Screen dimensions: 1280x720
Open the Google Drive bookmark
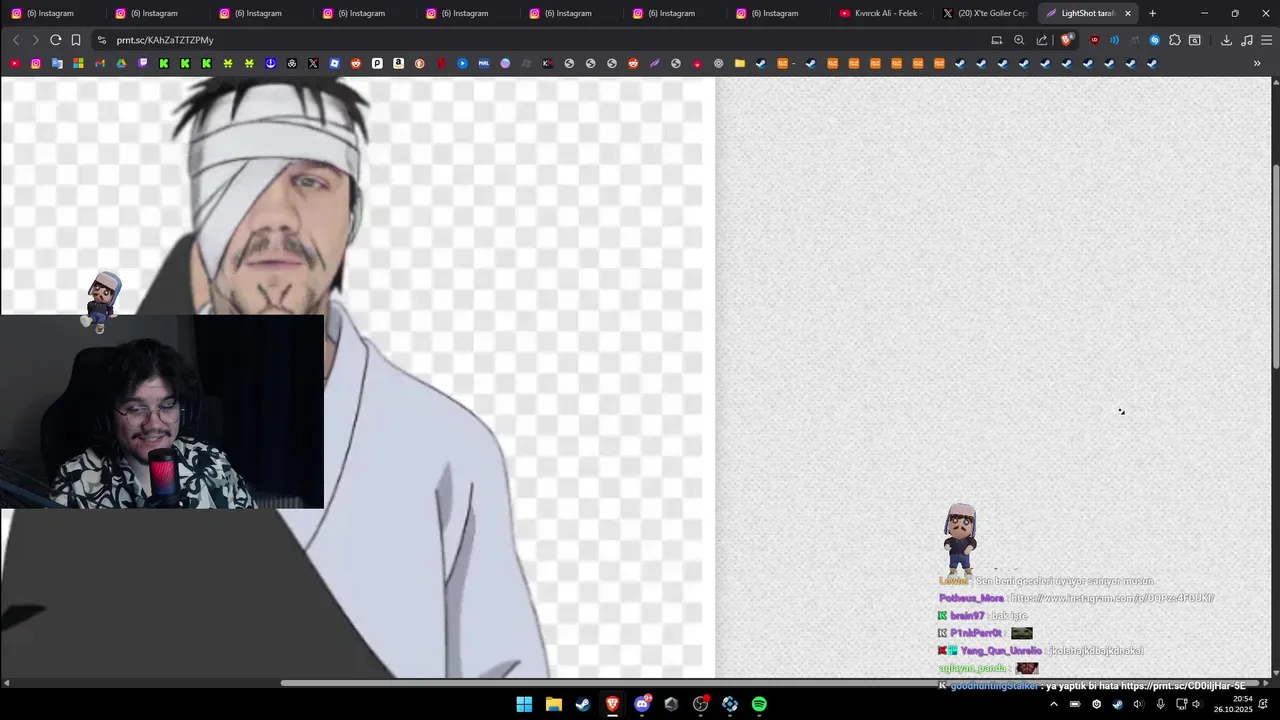tap(121, 63)
